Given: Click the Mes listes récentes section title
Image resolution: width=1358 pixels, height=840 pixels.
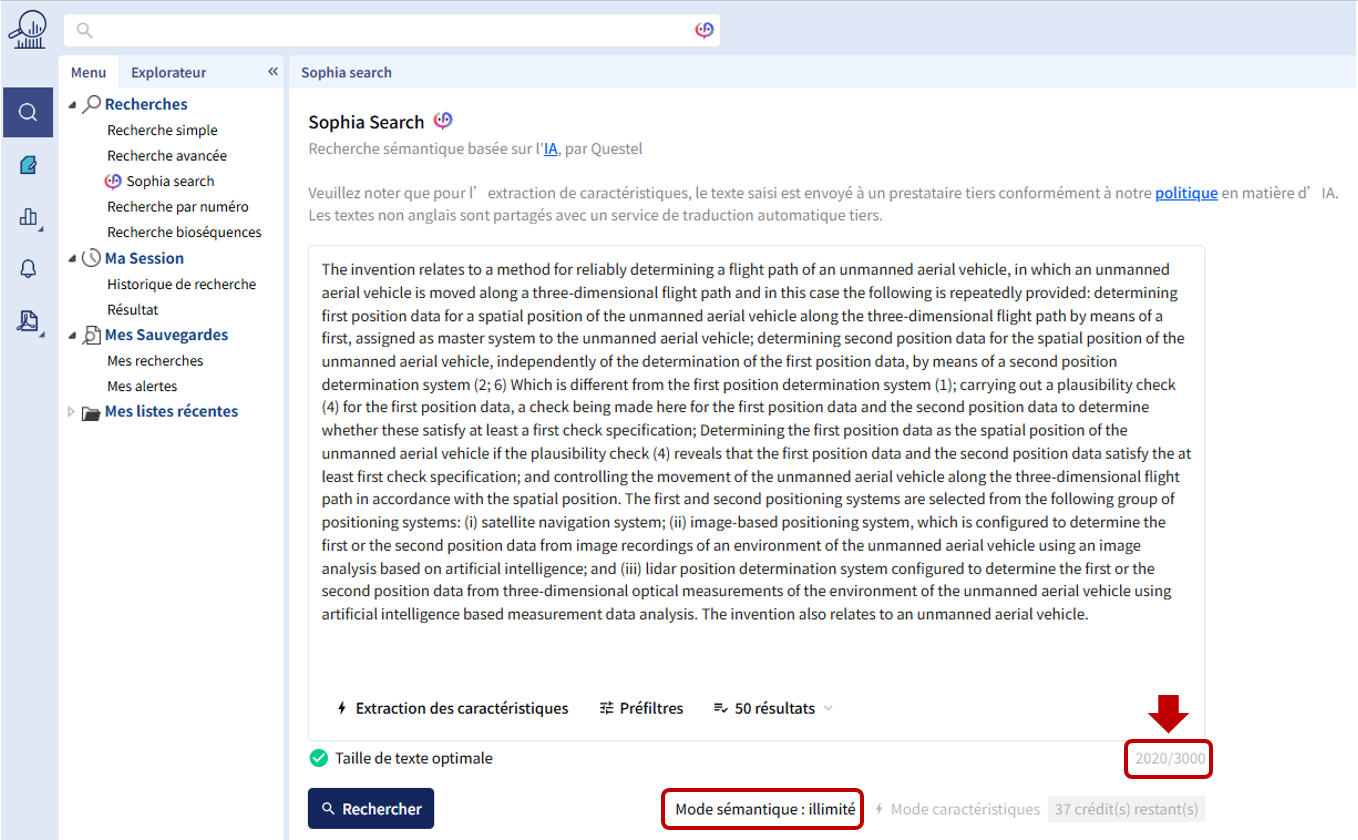Looking at the screenshot, I should 171,412.
